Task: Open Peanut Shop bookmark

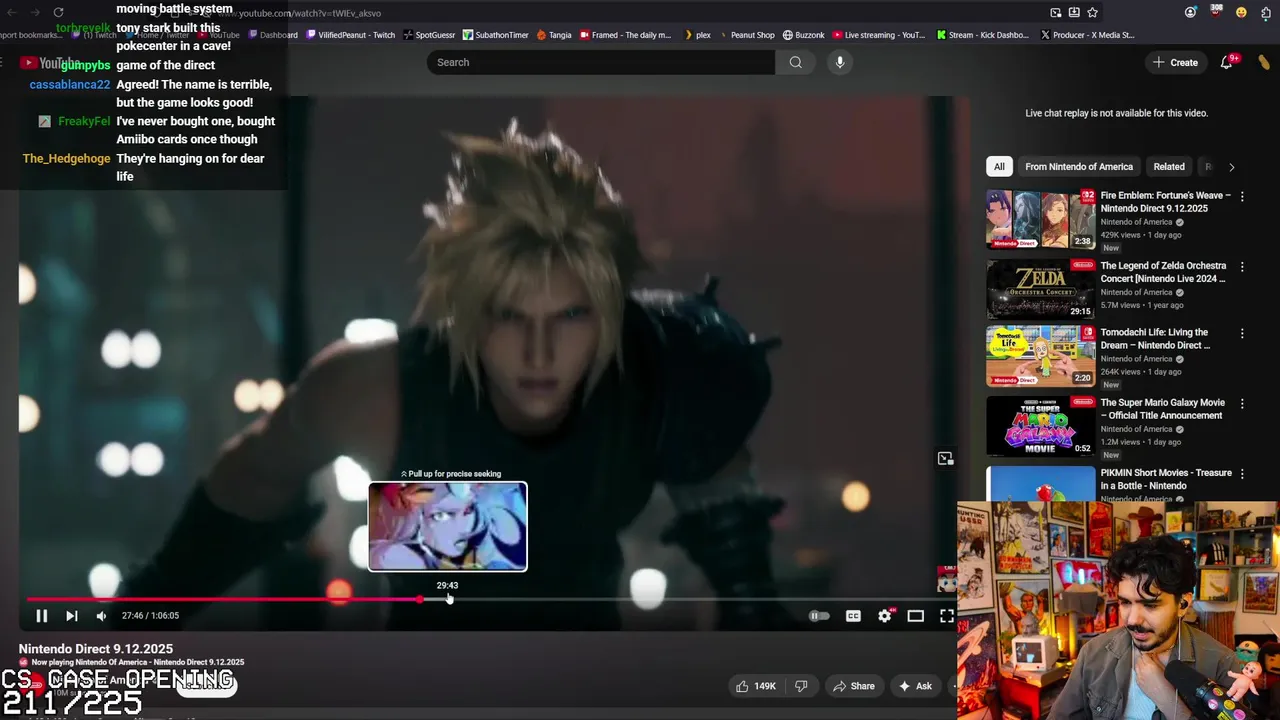Action: 746,35
